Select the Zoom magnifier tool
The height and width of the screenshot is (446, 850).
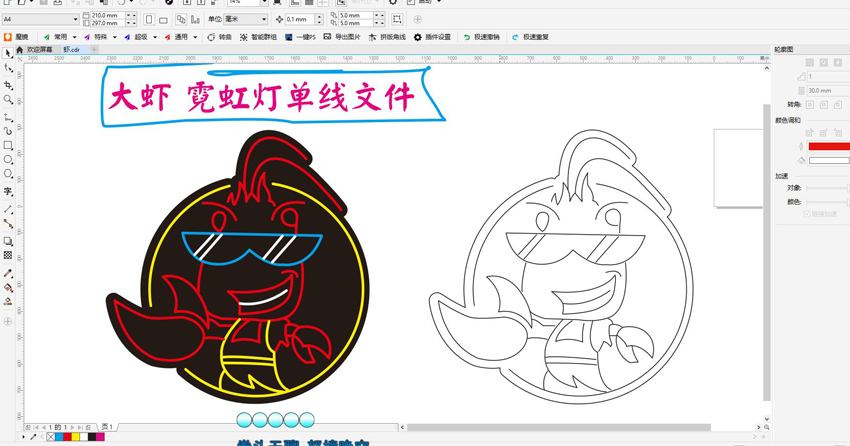click(8, 100)
